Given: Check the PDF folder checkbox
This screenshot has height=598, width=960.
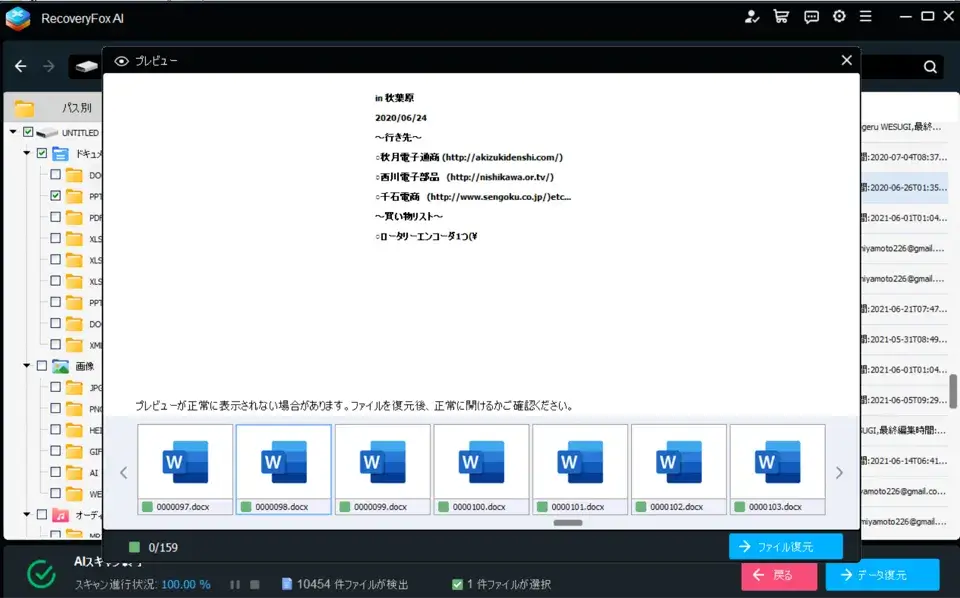Looking at the screenshot, I should [56, 217].
